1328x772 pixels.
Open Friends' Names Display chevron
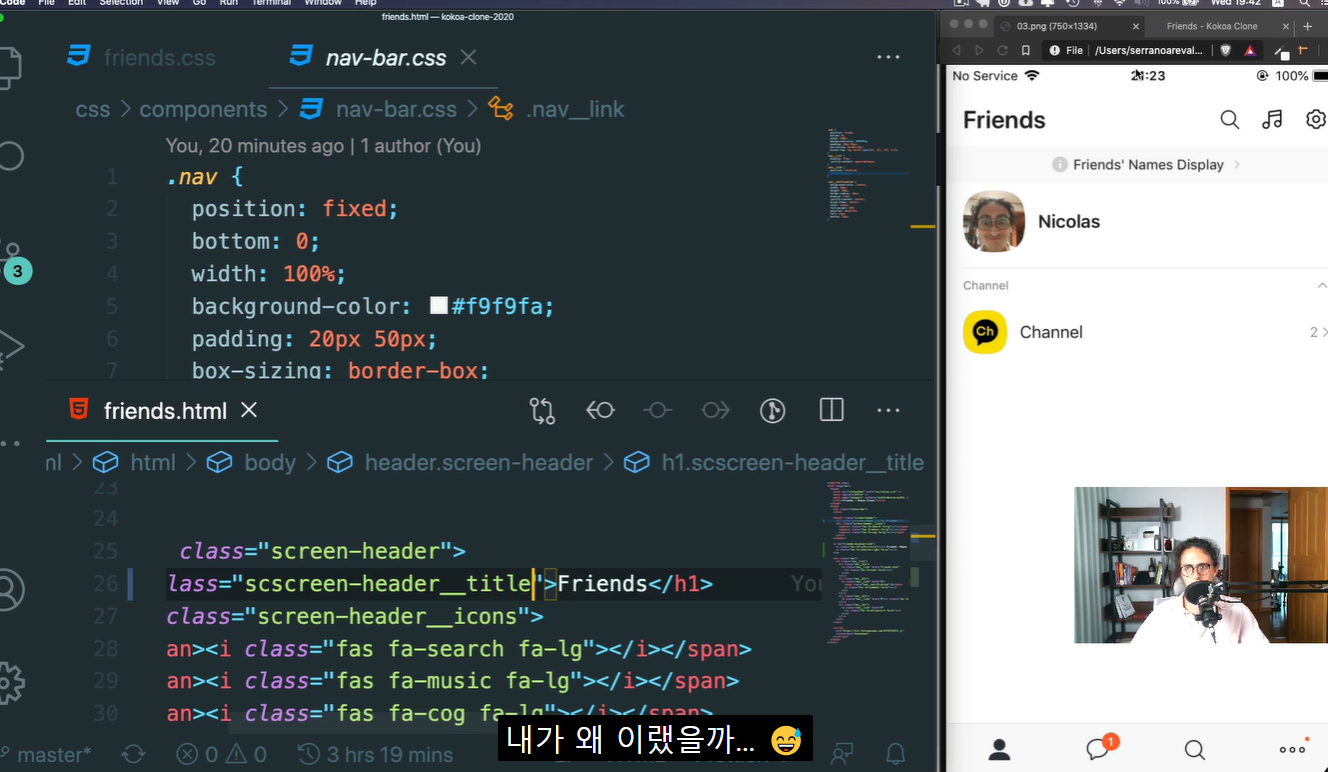1238,164
